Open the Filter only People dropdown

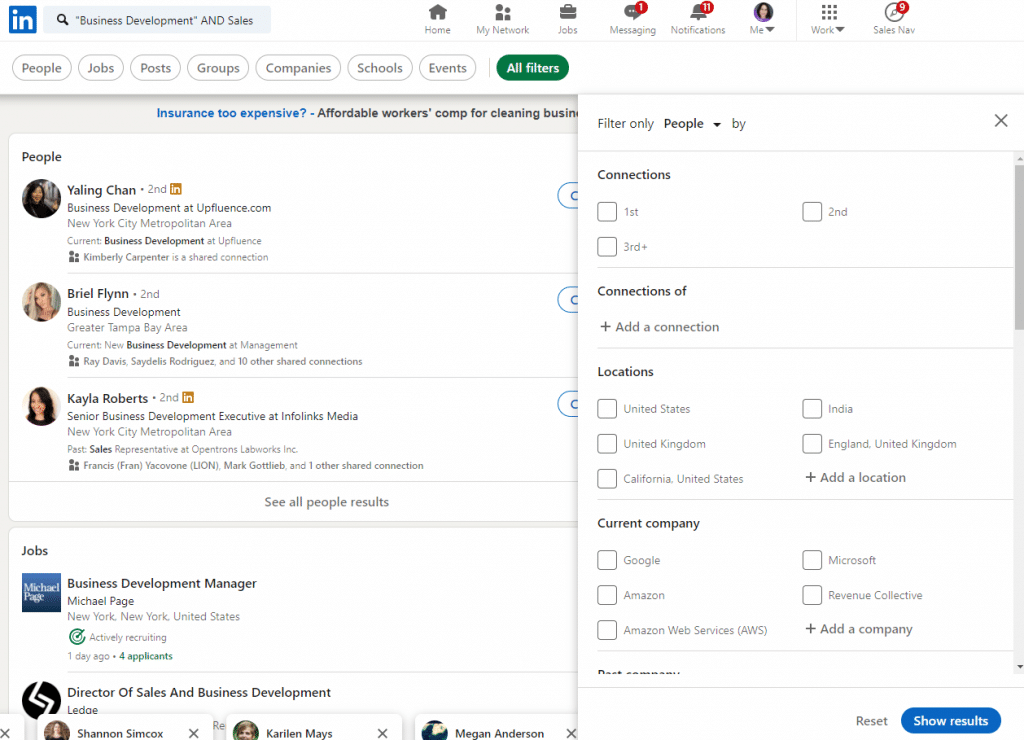coord(692,123)
